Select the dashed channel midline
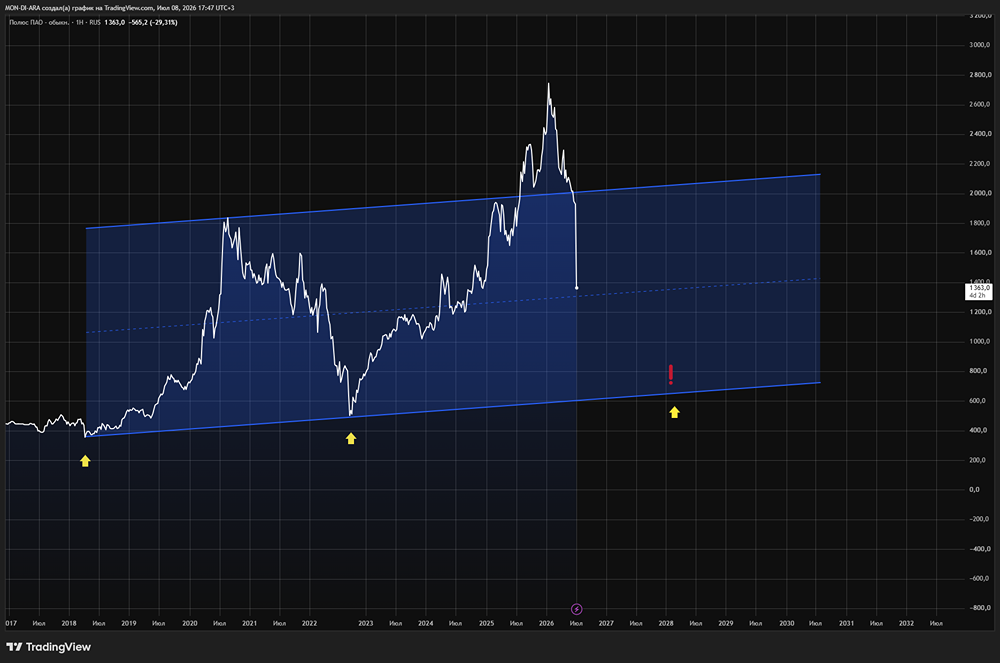The image size is (1000, 663). [453, 306]
